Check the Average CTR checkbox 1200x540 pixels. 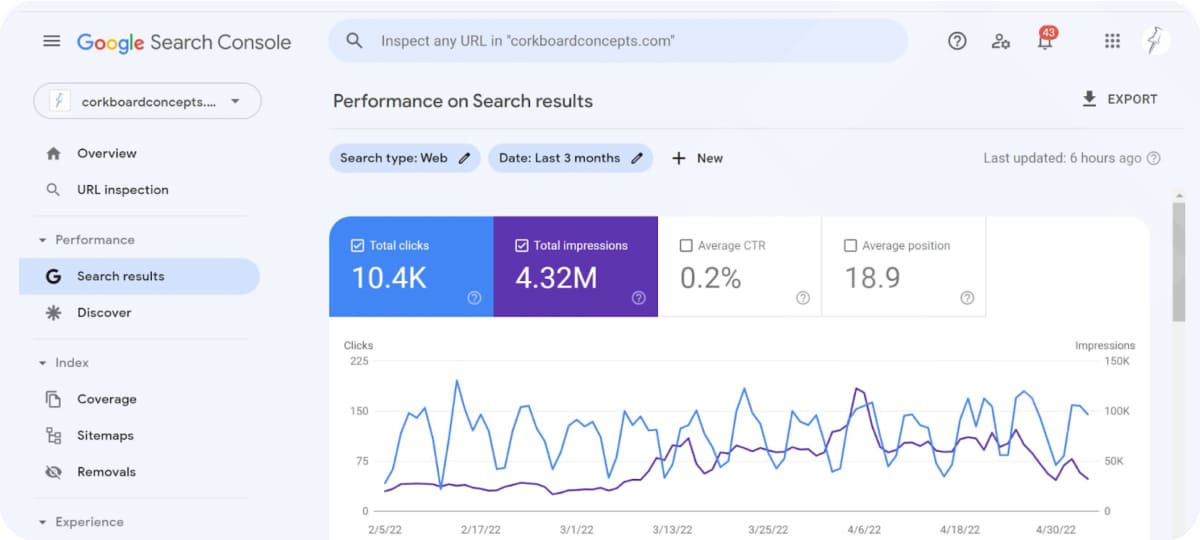point(686,245)
